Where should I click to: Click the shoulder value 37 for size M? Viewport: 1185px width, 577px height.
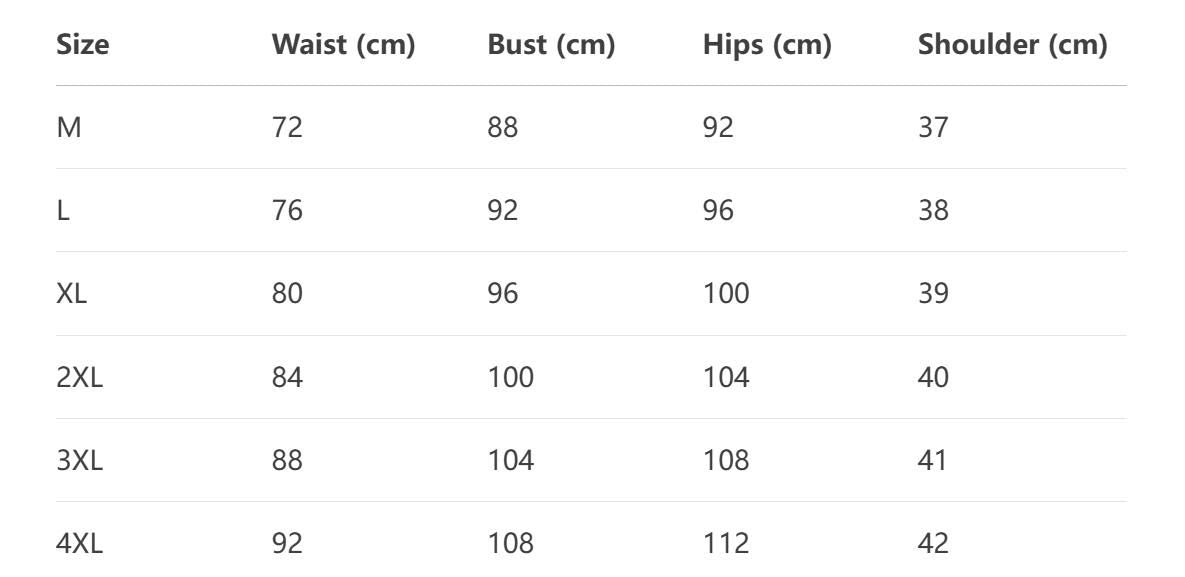933,127
